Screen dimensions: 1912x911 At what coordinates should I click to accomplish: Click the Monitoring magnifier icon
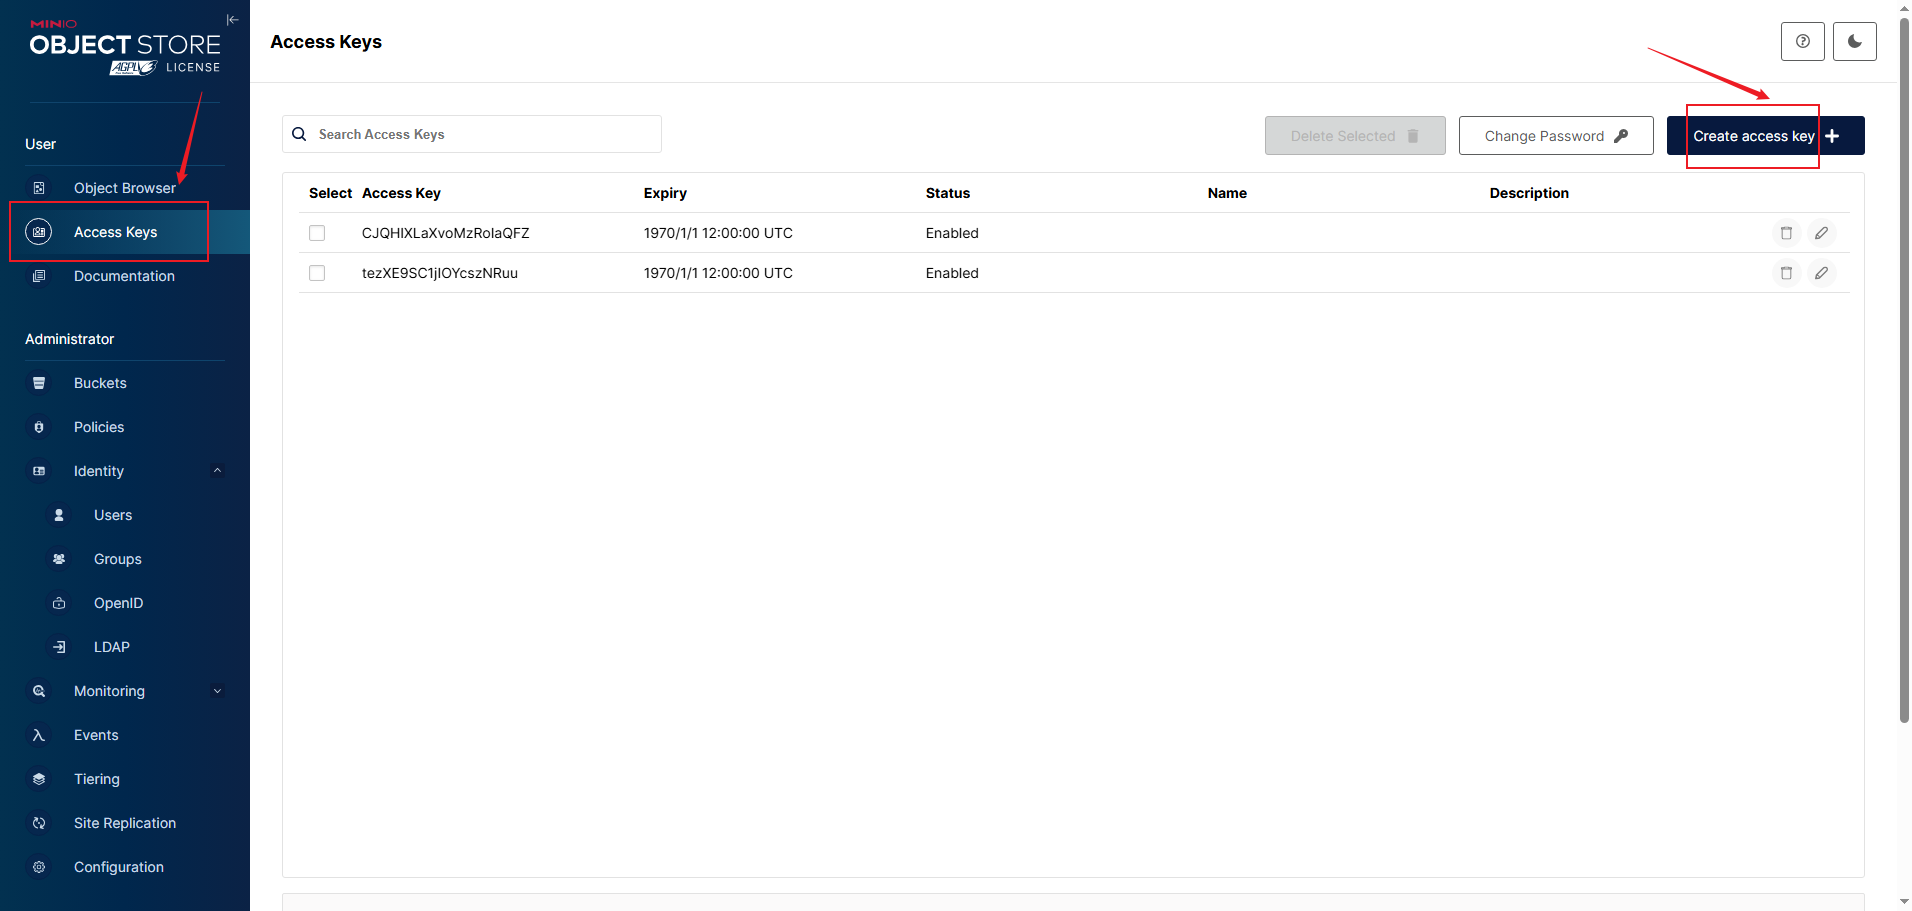(39, 691)
